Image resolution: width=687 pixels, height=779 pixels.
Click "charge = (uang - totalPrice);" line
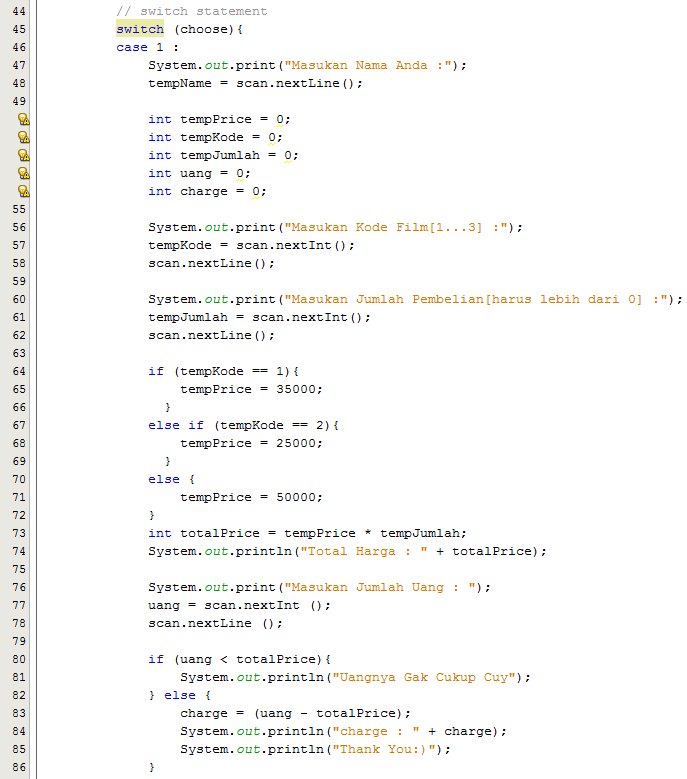click(x=296, y=713)
